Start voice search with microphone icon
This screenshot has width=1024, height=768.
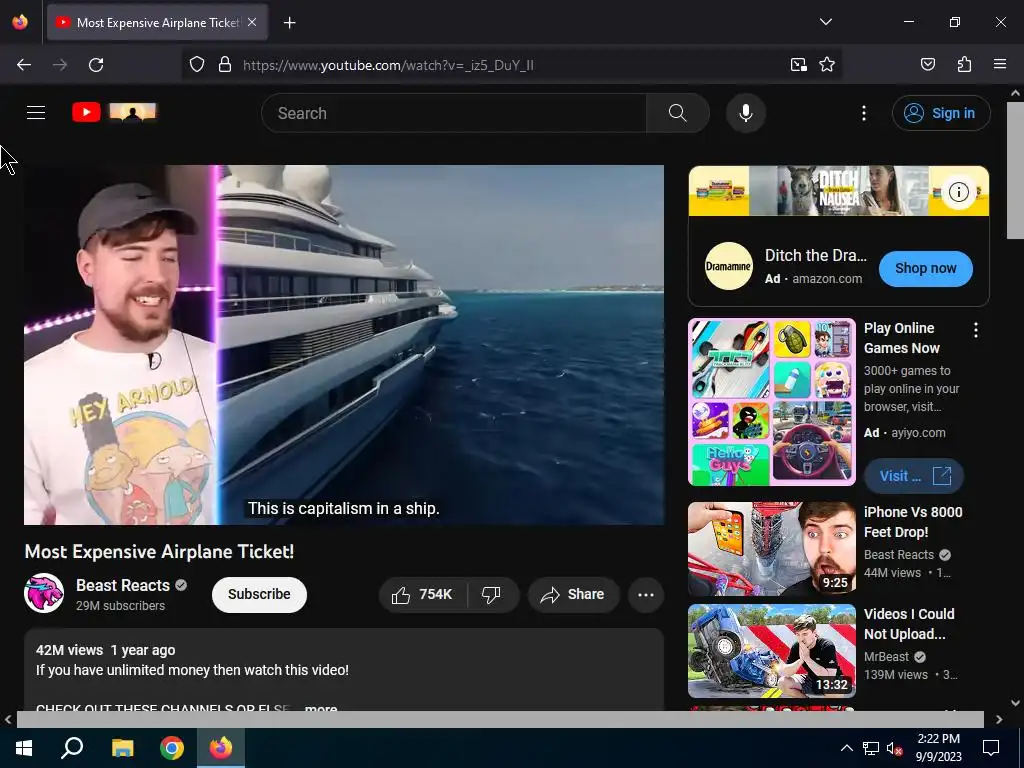(745, 113)
